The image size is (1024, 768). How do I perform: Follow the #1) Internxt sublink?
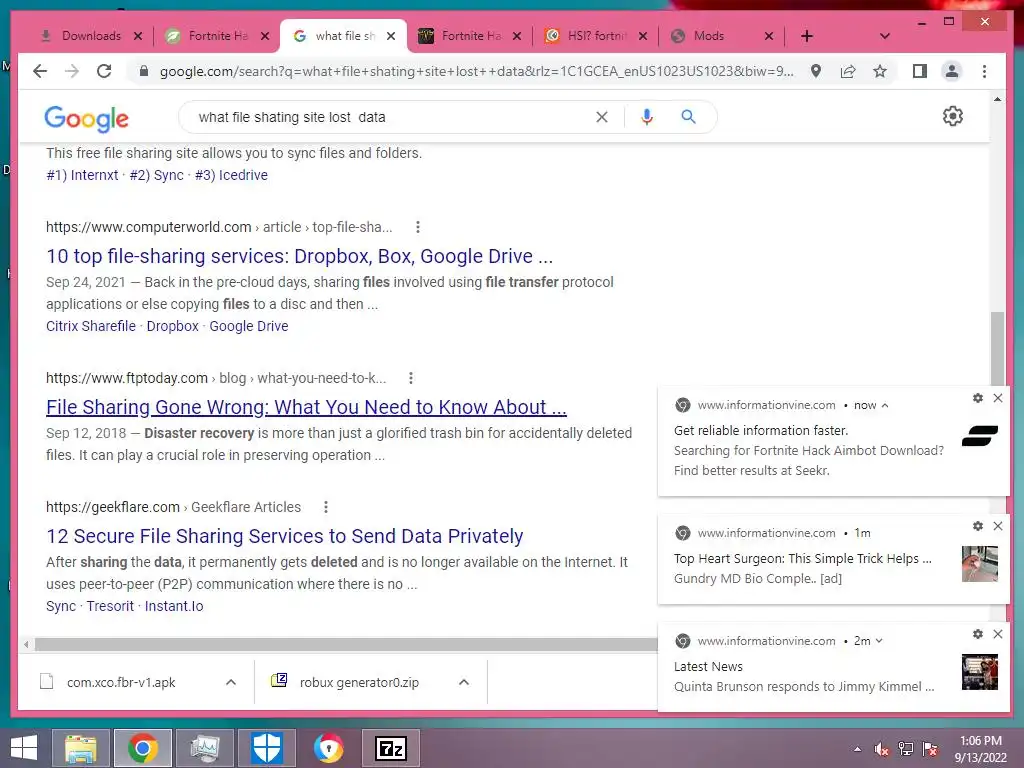[x=82, y=175]
